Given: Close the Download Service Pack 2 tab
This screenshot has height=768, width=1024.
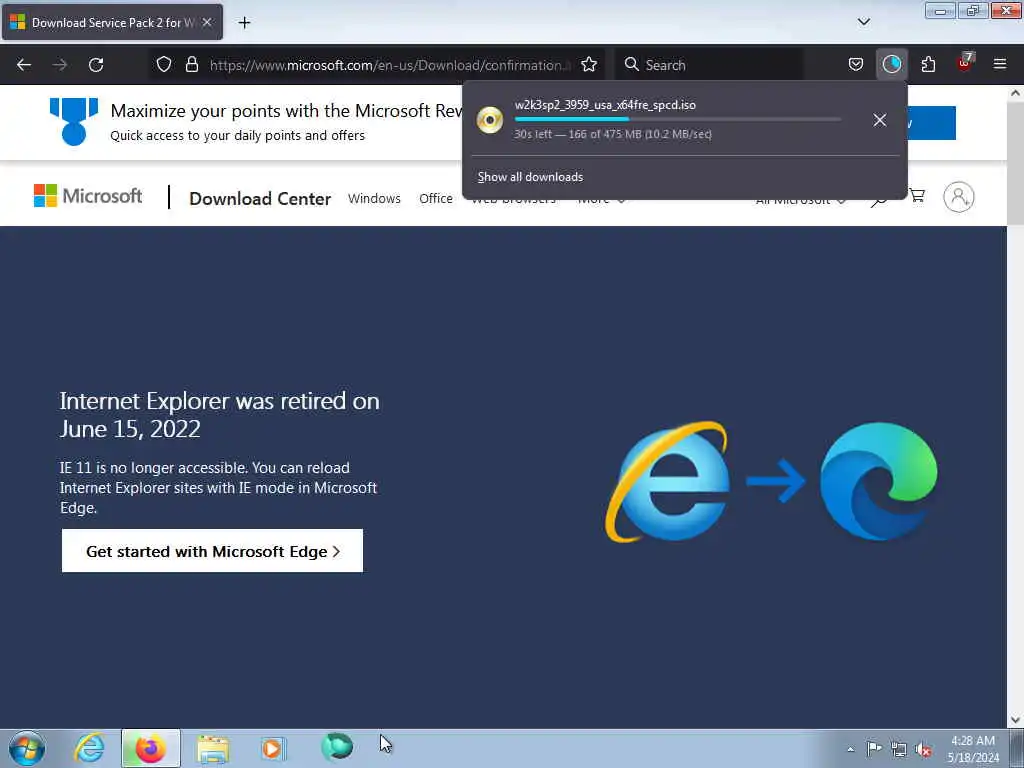Looking at the screenshot, I should (x=207, y=22).
